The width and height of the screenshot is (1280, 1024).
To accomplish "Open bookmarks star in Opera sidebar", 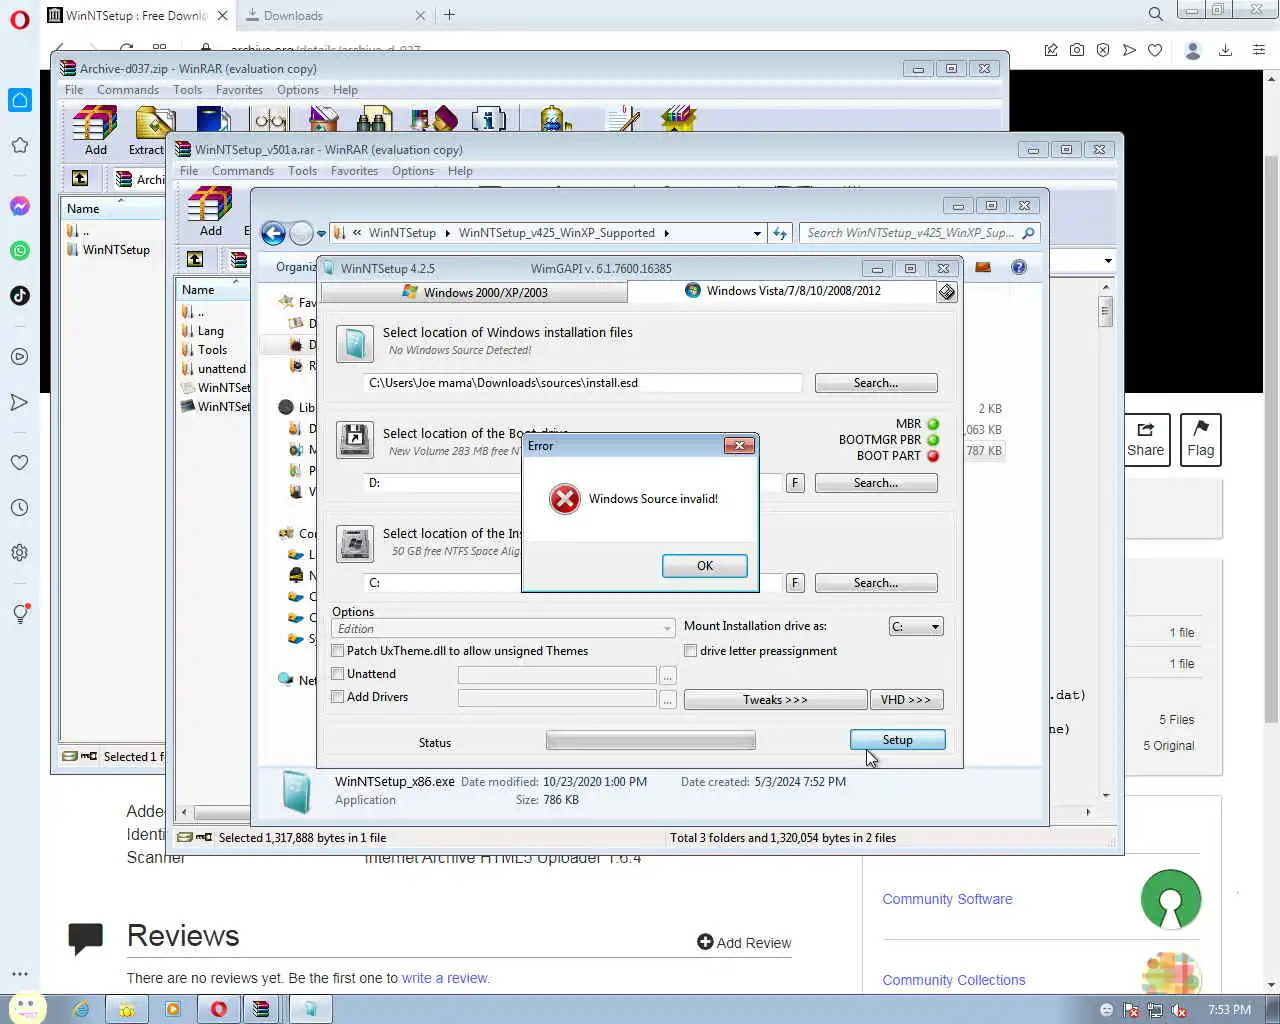I will (20, 145).
